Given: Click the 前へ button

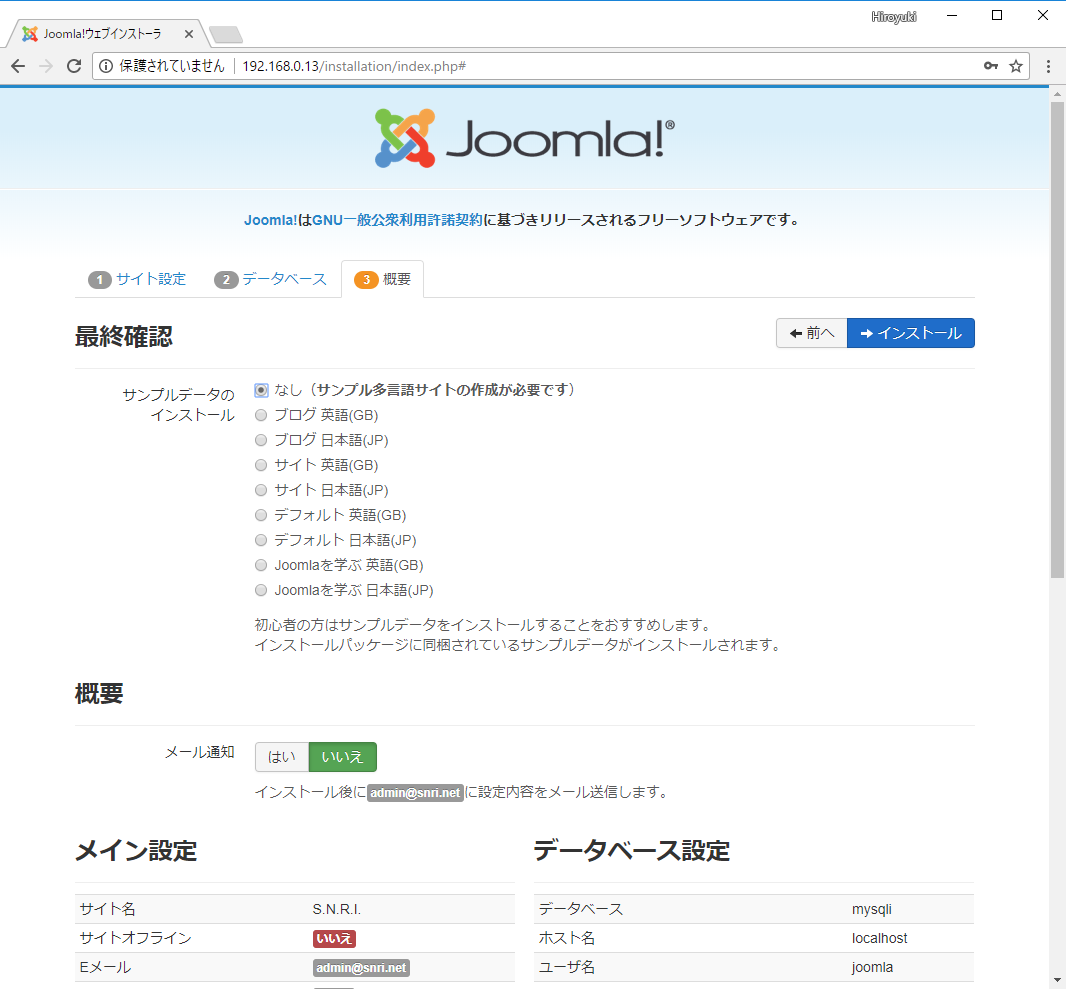Looking at the screenshot, I should [x=812, y=333].
